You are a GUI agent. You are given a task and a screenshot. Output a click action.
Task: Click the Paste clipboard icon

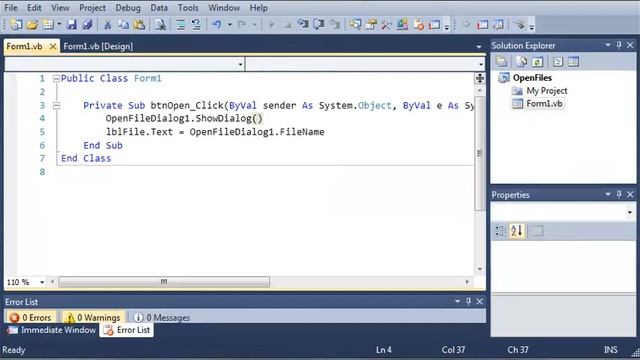tap(139, 25)
